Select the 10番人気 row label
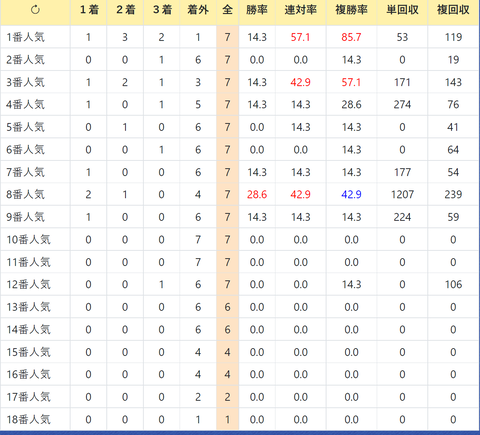 pyautogui.click(x=28, y=240)
